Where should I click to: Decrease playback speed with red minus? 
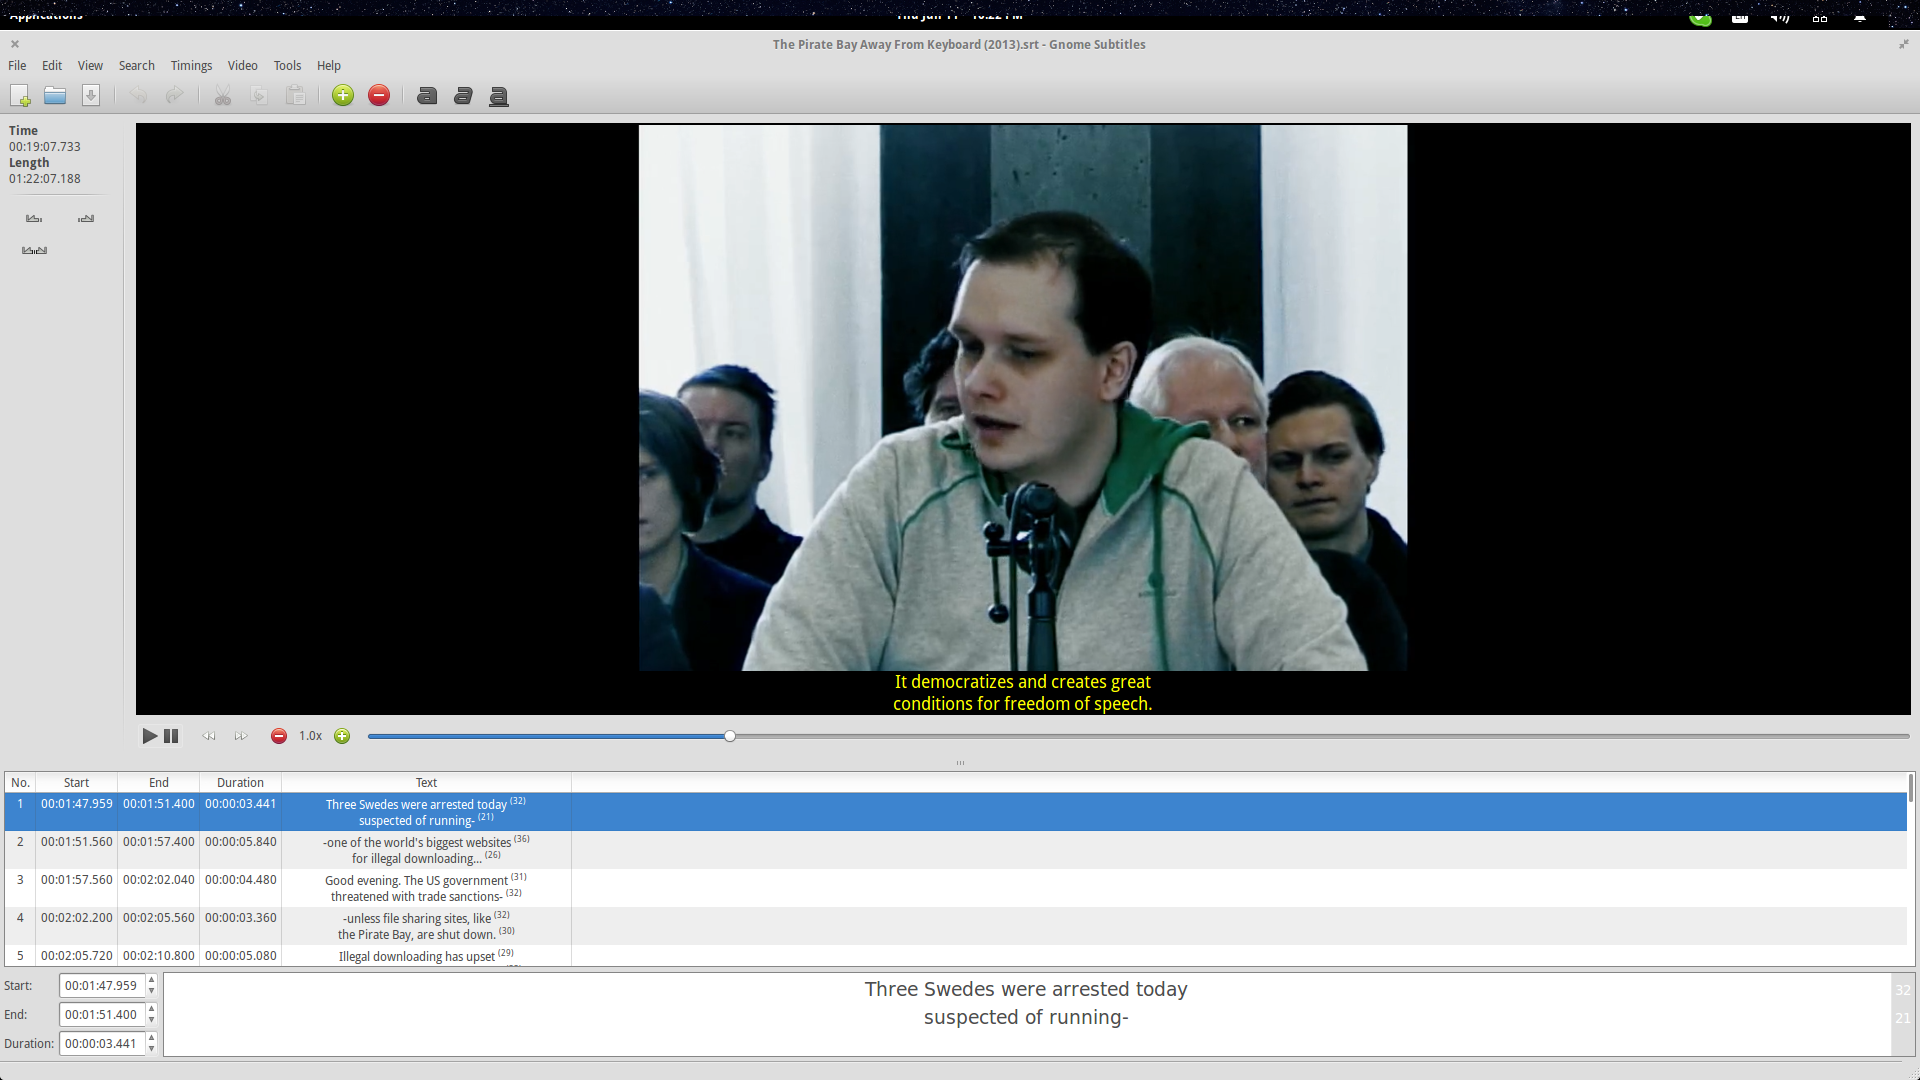[279, 736]
